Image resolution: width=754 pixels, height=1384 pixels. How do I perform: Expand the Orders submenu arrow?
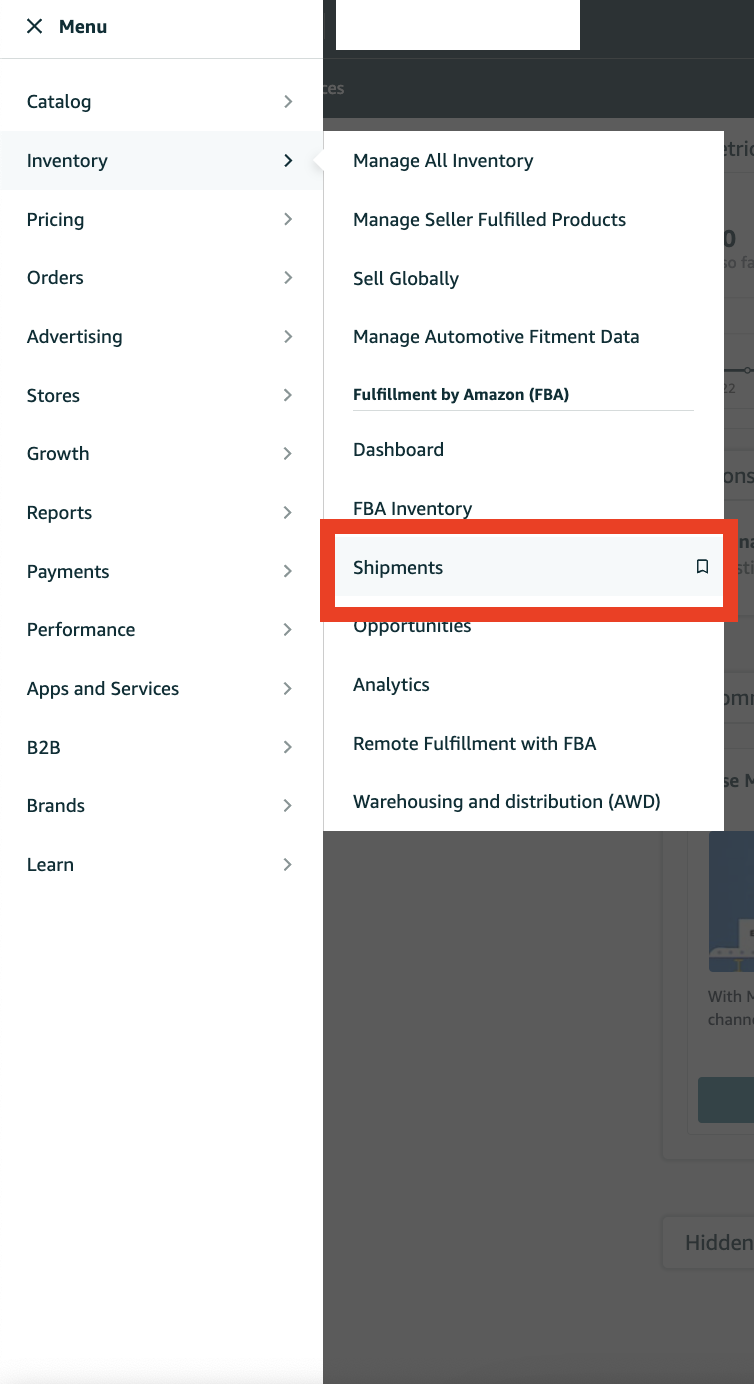tap(288, 278)
